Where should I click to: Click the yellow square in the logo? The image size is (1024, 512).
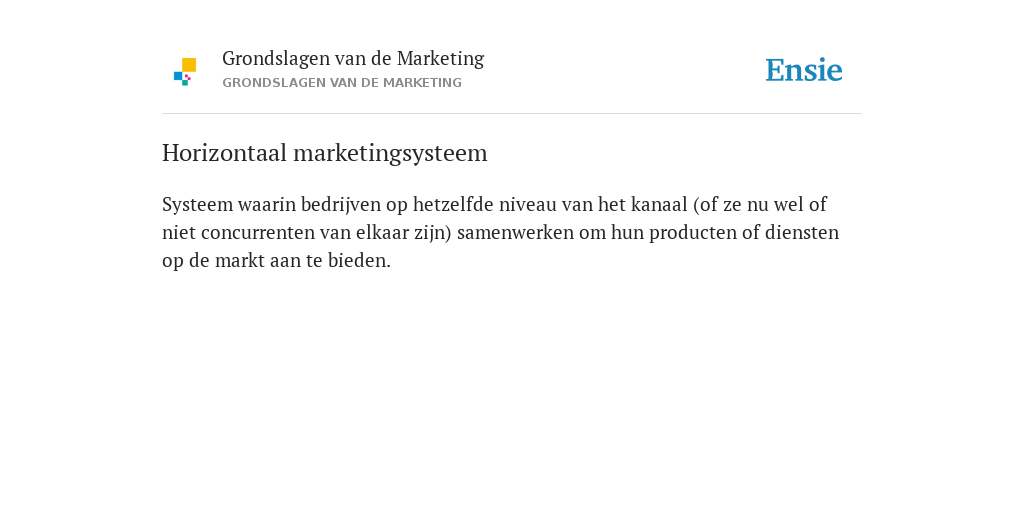click(x=189, y=65)
